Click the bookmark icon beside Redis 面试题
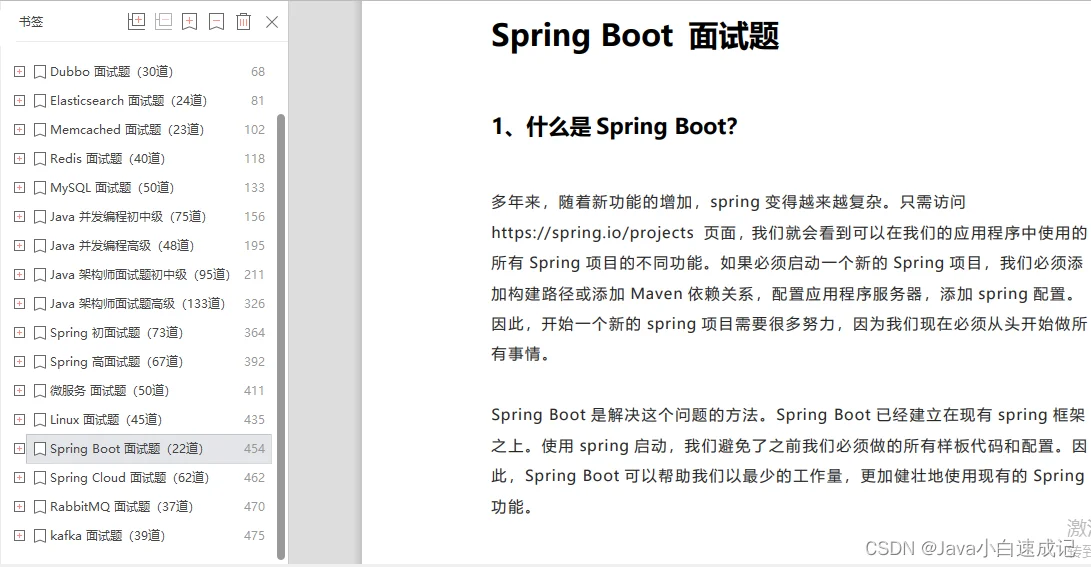1091x567 pixels. click(40, 159)
